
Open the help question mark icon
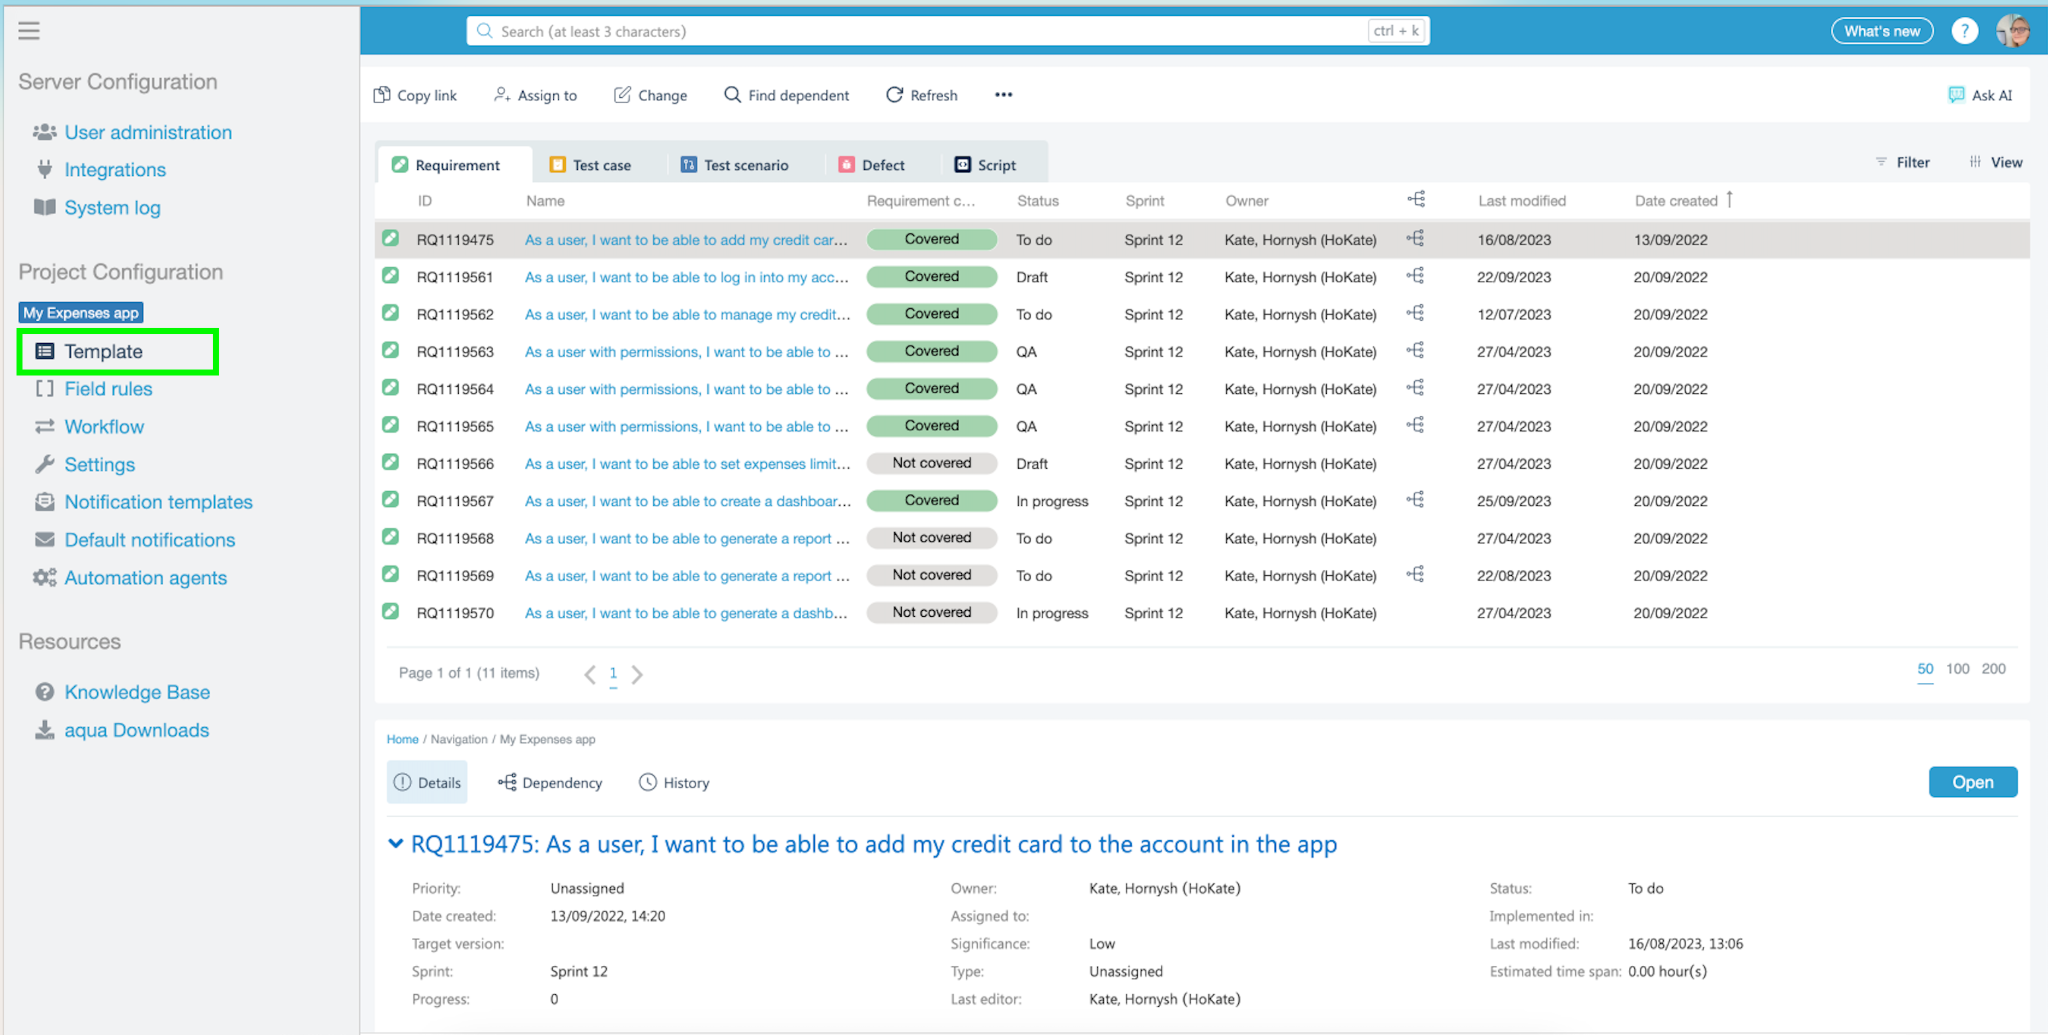1964,31
